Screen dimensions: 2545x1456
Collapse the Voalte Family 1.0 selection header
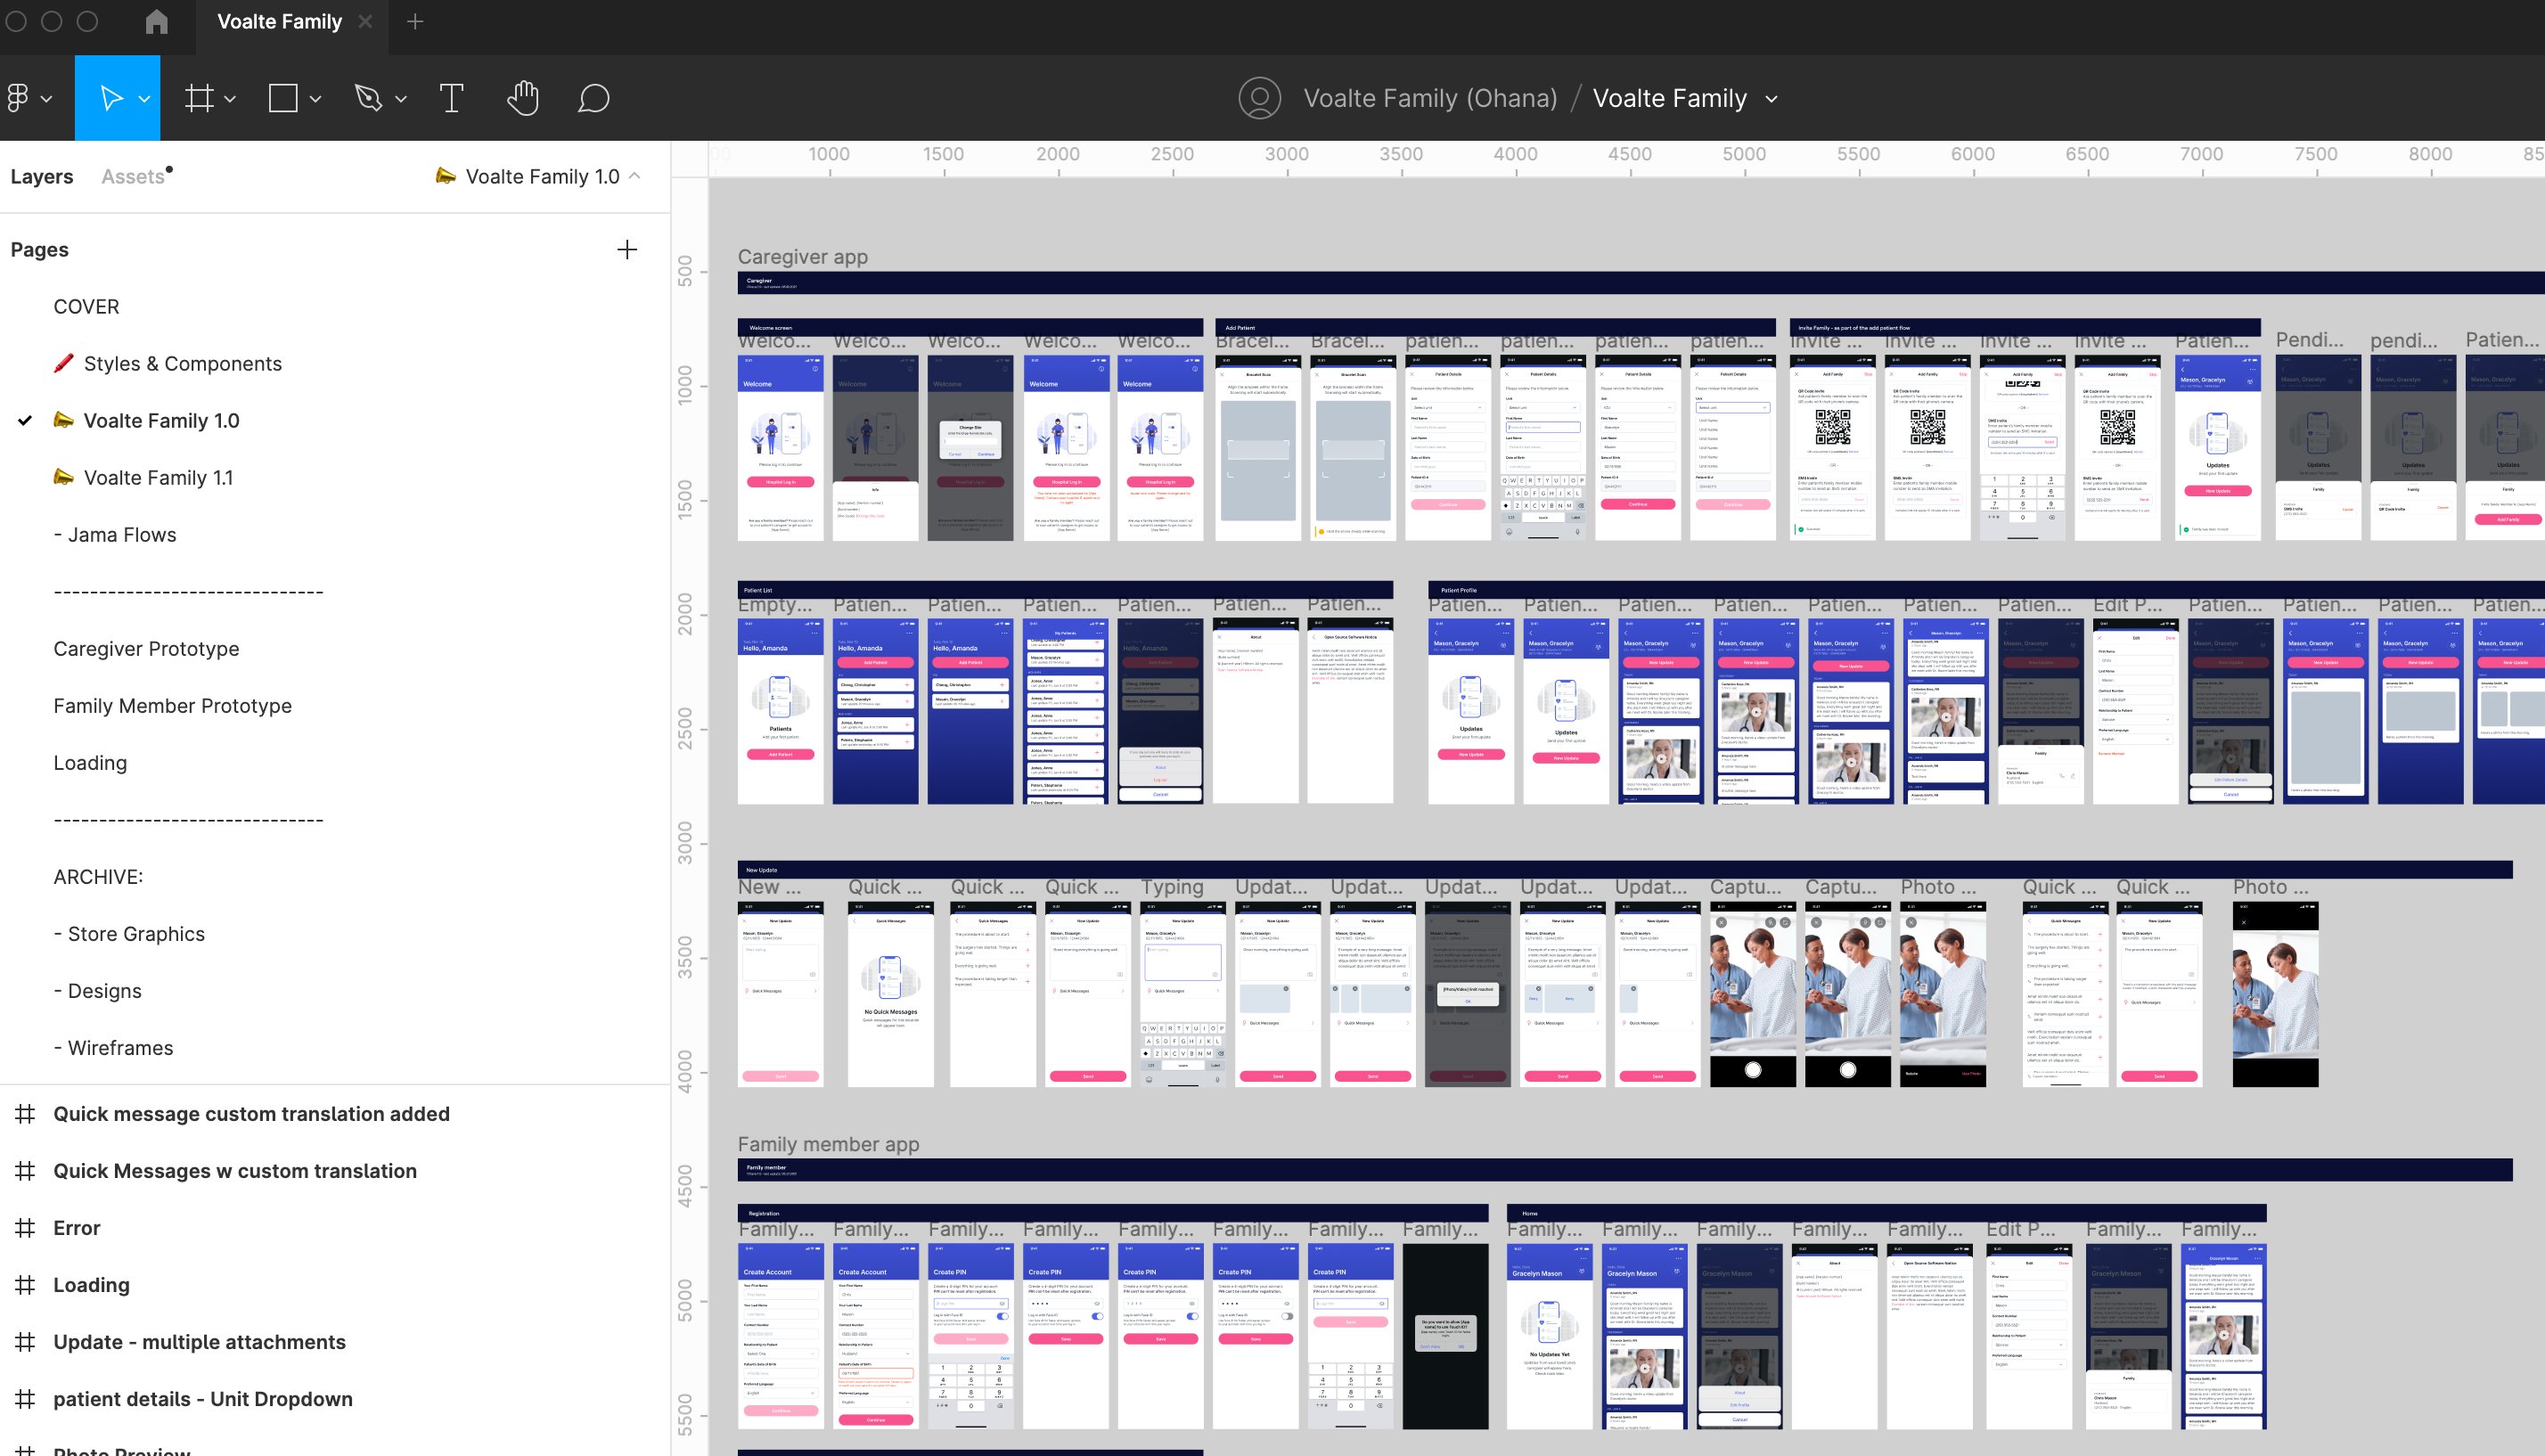635,176
